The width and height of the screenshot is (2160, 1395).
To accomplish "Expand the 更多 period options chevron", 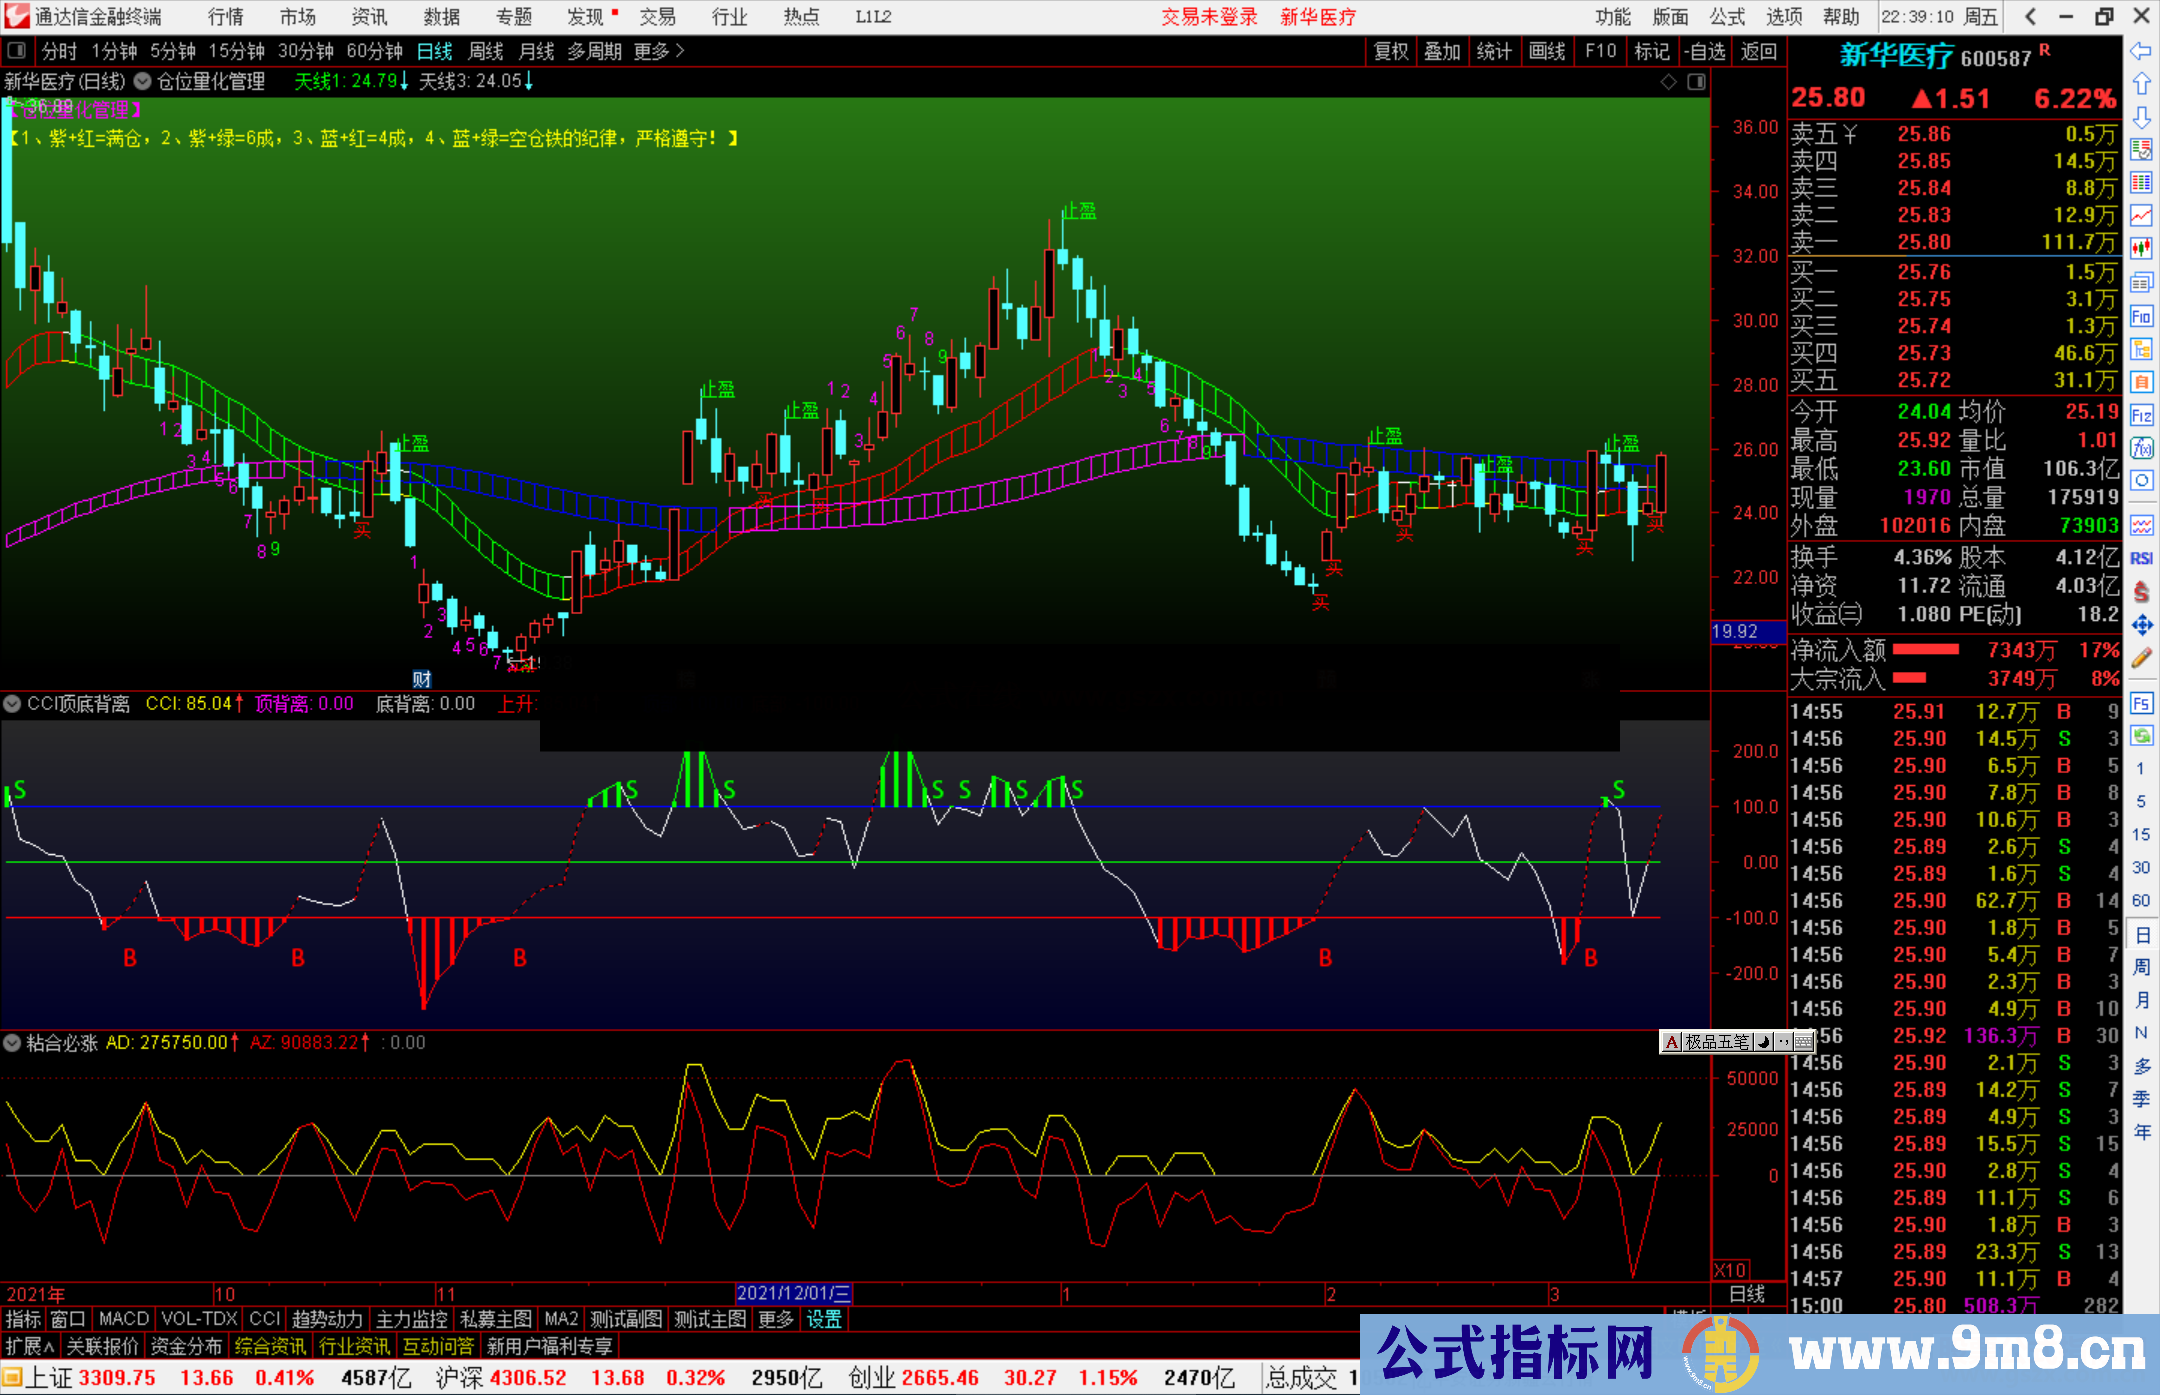I will click(x=680, y=51).
